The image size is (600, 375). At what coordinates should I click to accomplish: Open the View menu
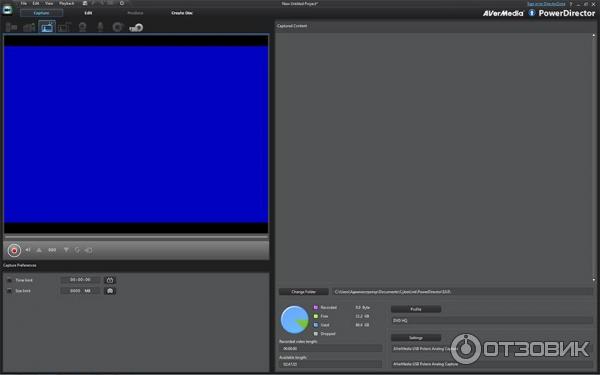point(49,3)
